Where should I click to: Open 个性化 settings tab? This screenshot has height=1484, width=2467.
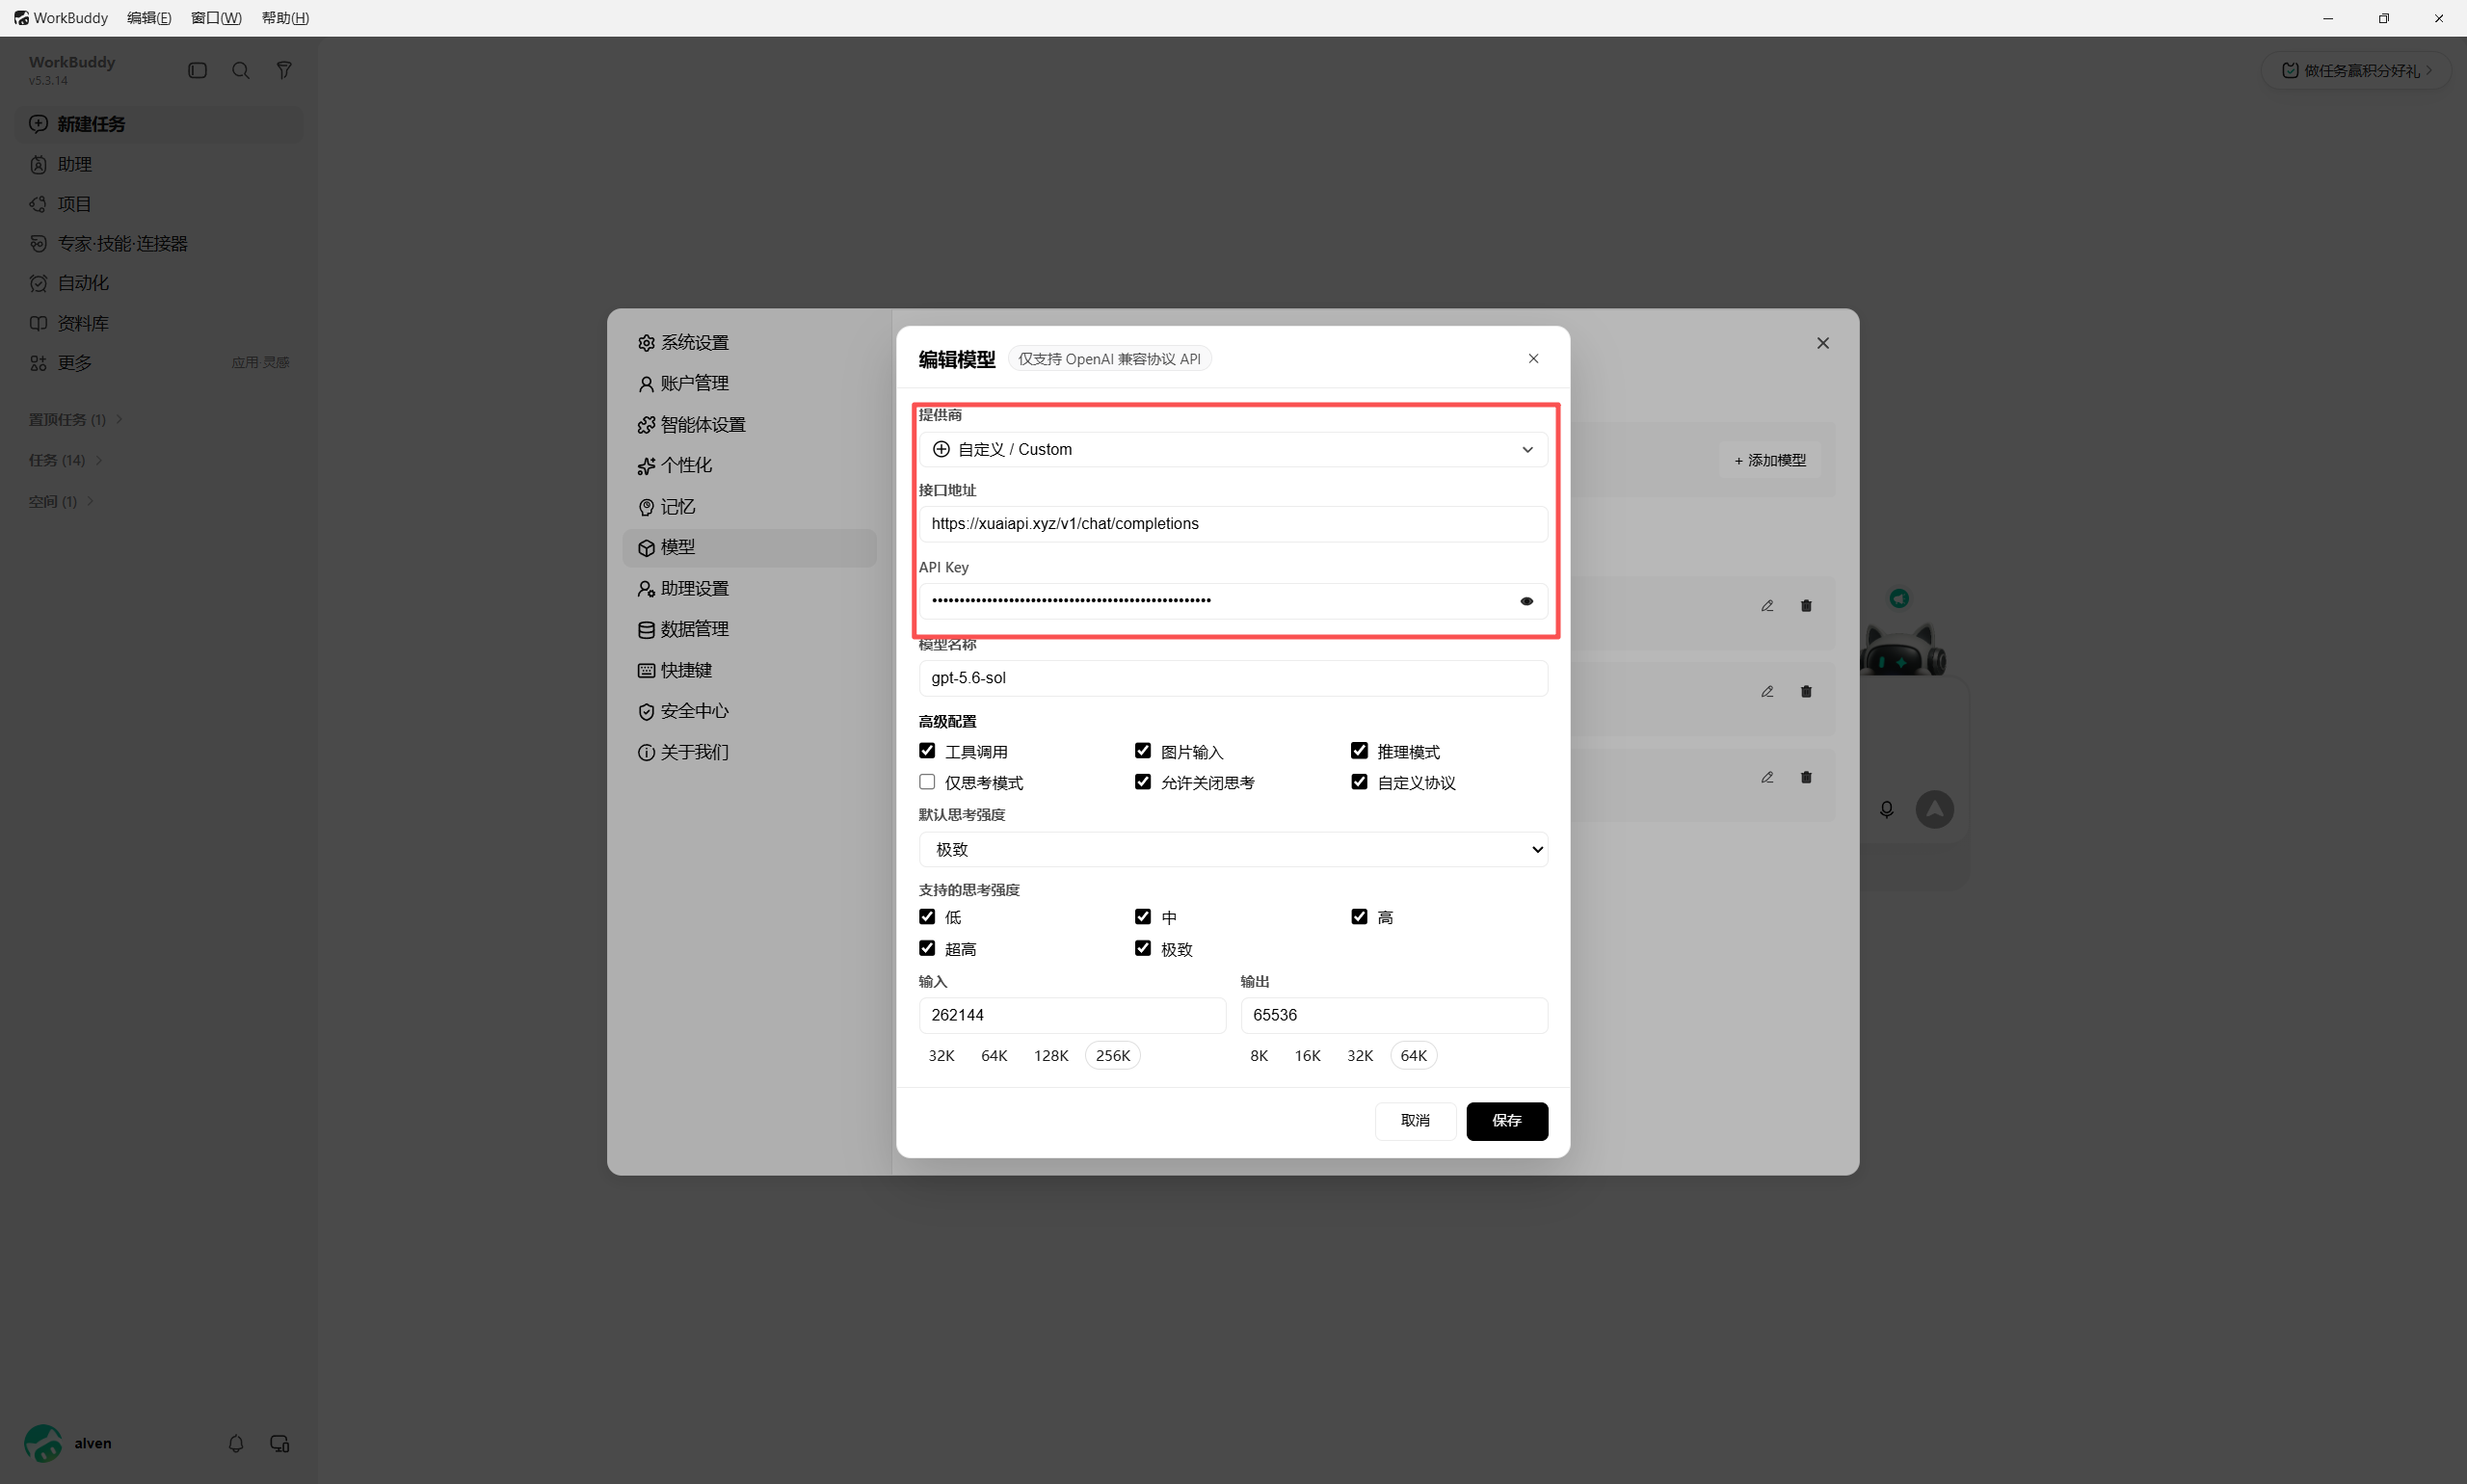pos(749,466)
